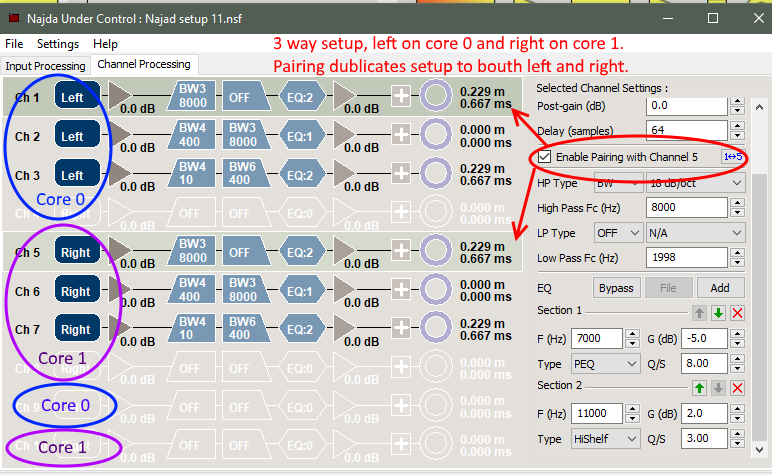The height and width of the screenshot is (475, 772).
Task: Click the Ch 1 plus polarity icon
Action: point(401,96)
